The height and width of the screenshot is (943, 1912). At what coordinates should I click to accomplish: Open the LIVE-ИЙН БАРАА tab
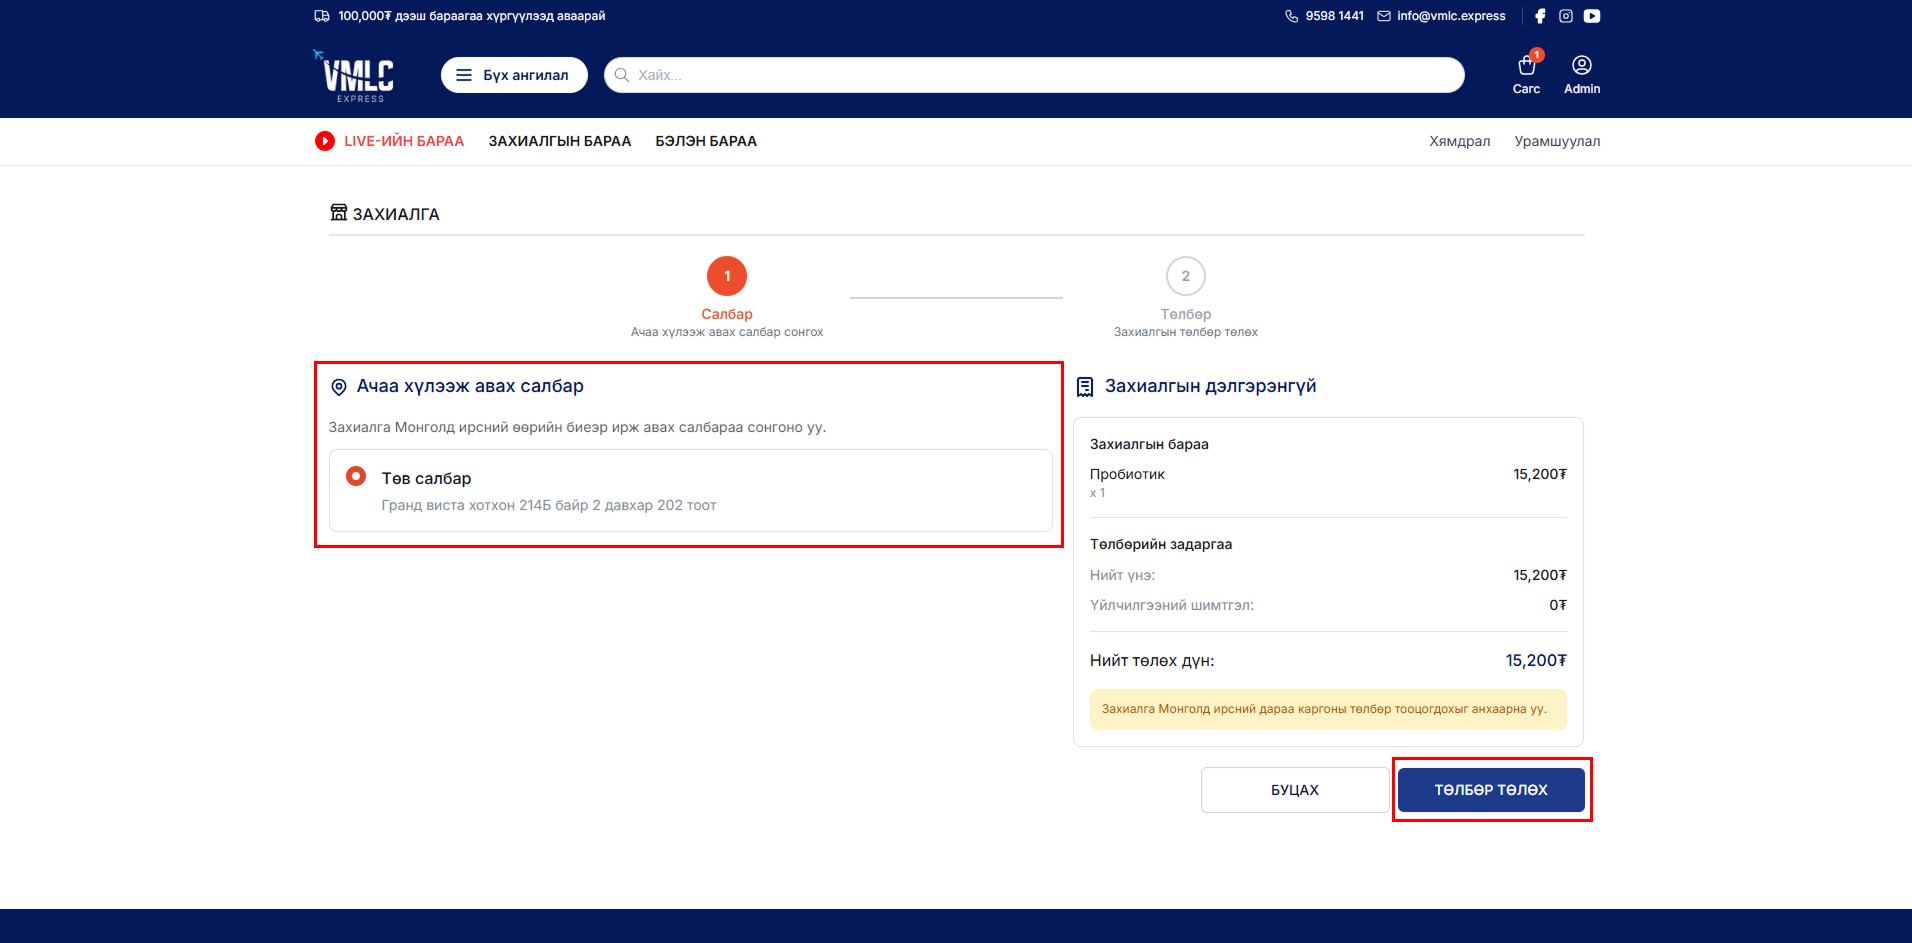[404, 141]
